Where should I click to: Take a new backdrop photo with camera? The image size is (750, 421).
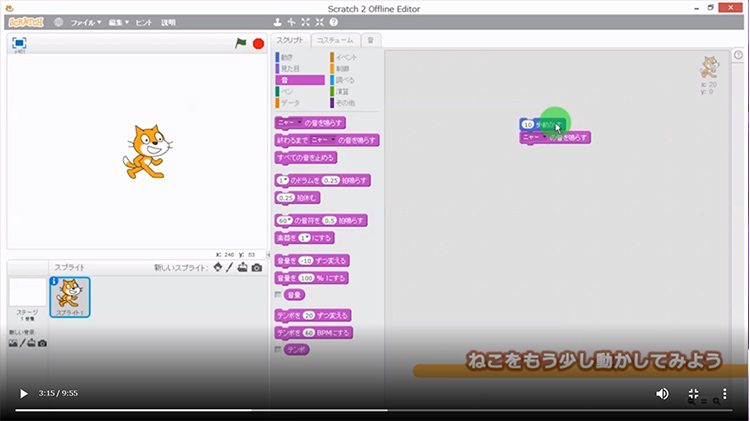(42, 343)
